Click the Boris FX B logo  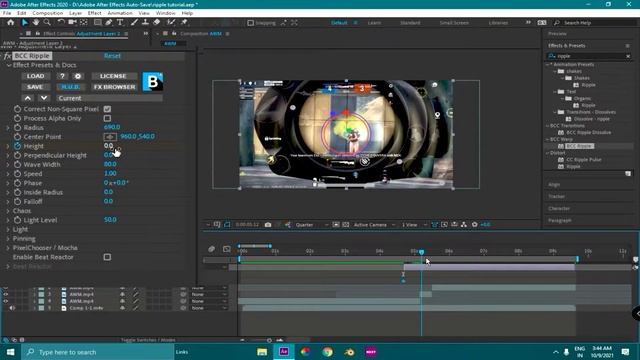[153, 82]
